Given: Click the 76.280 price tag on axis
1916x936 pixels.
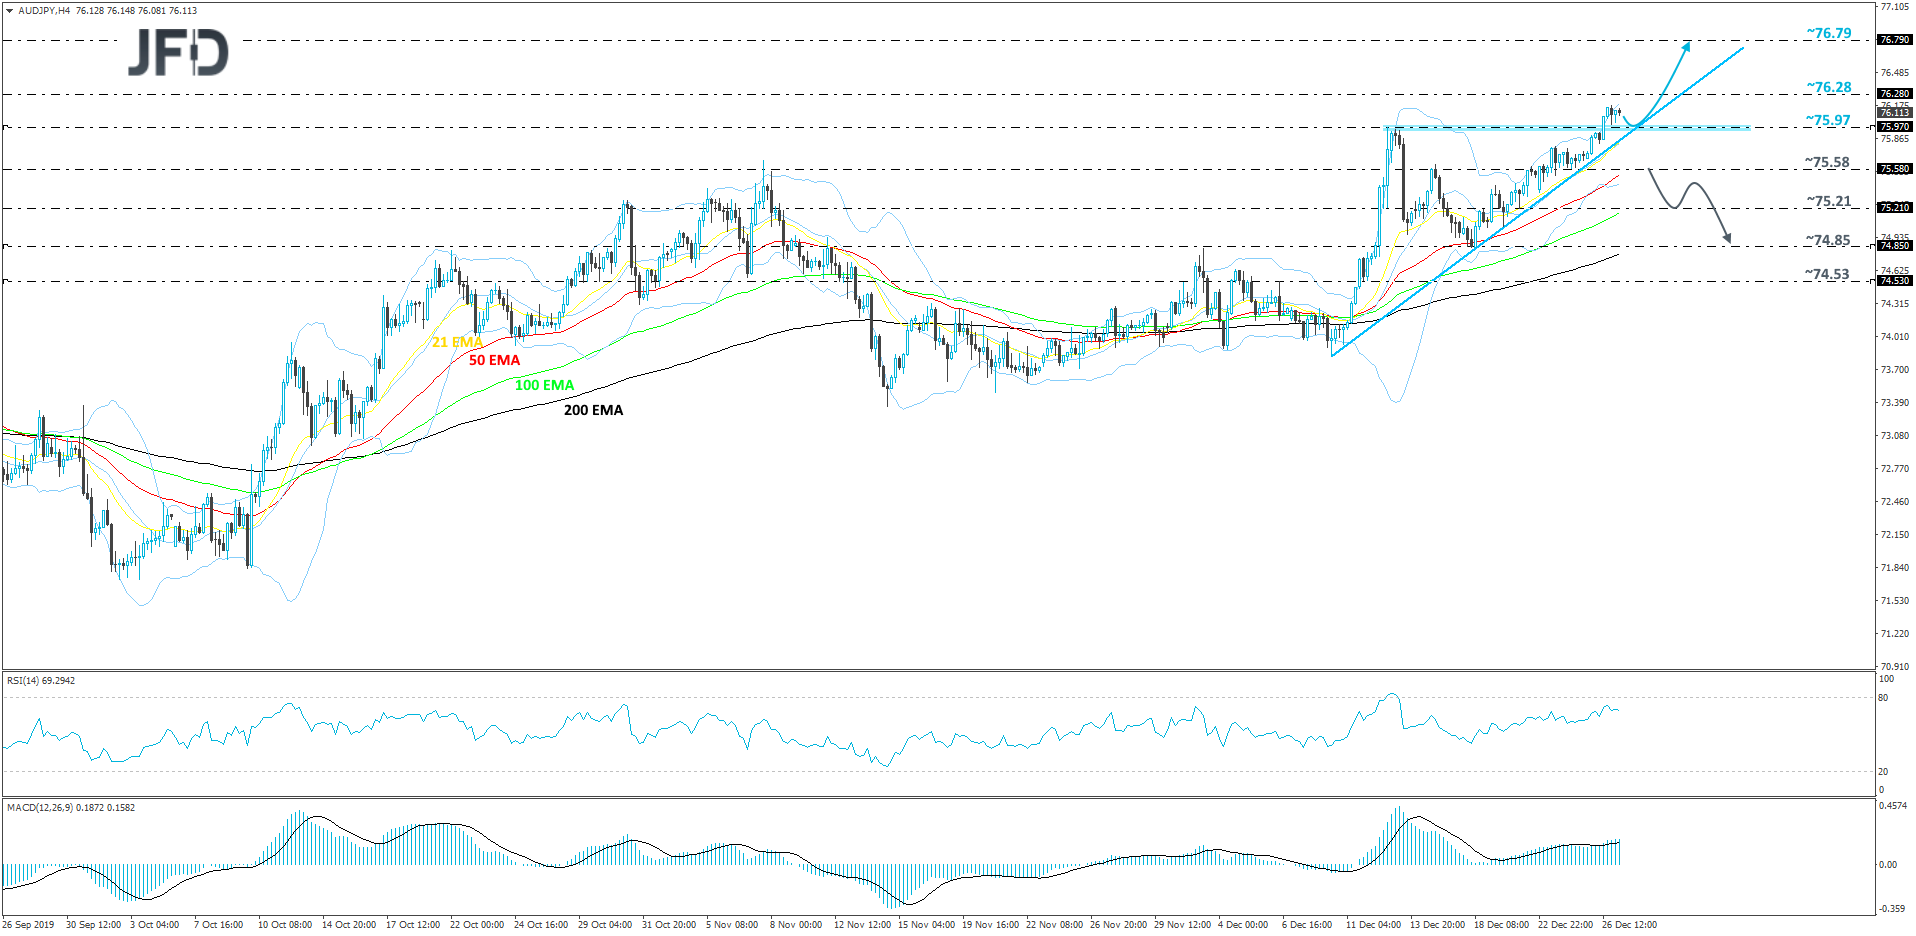Looking at the screenshot, I should point(1894,94).
